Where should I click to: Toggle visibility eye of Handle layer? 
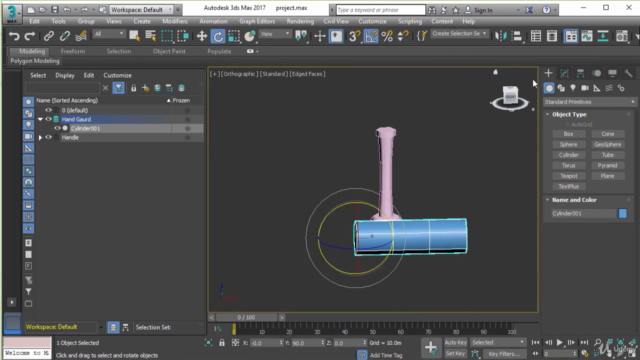48,137
